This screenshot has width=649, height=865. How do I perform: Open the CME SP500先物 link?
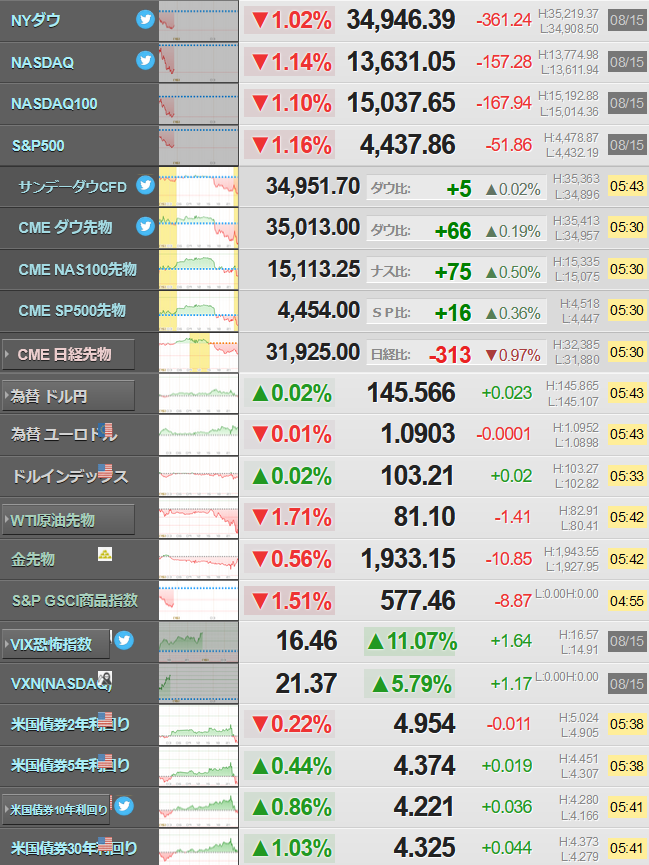coord(72,311)
